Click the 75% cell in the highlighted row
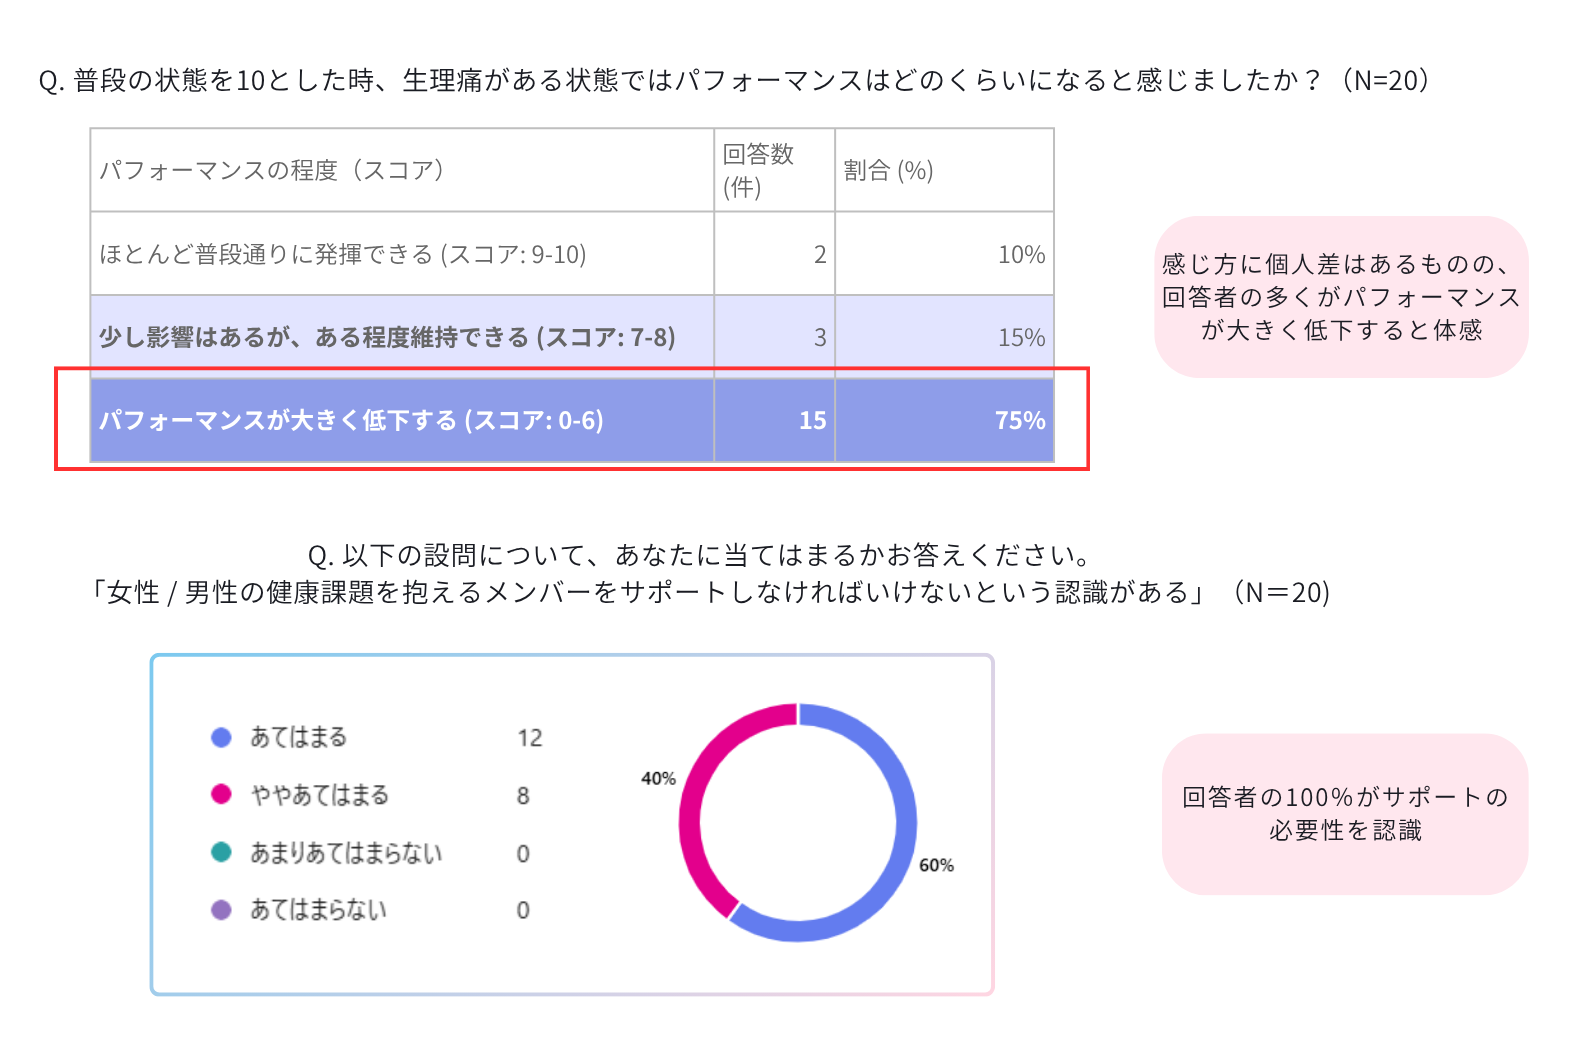 [1019, 421]
